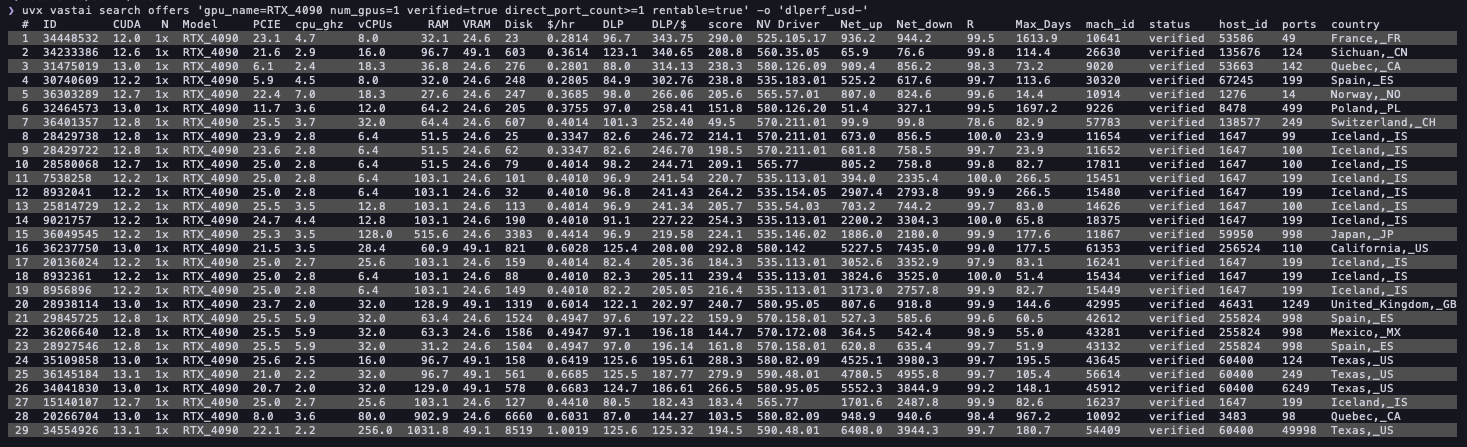Select offer ID 36206640
This screenshot has width=1467, height=447.
coord(71,332)
